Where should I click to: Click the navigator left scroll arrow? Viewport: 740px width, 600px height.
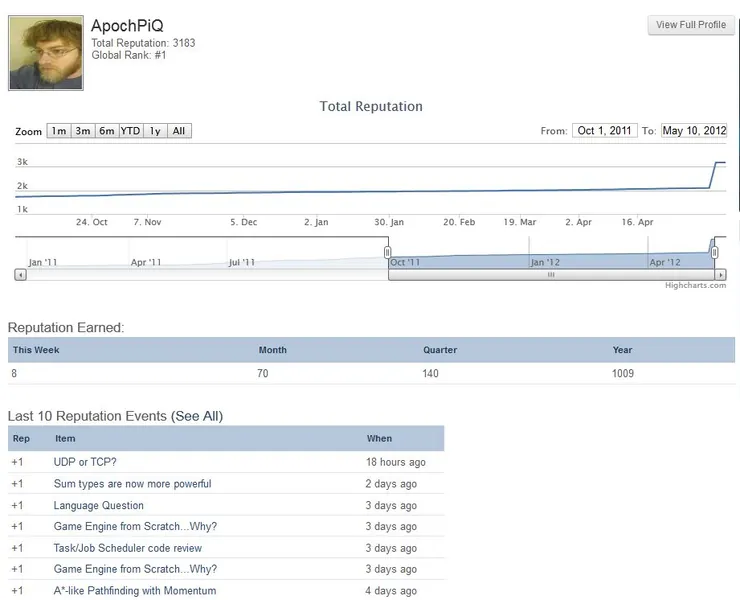click(20, 275)
